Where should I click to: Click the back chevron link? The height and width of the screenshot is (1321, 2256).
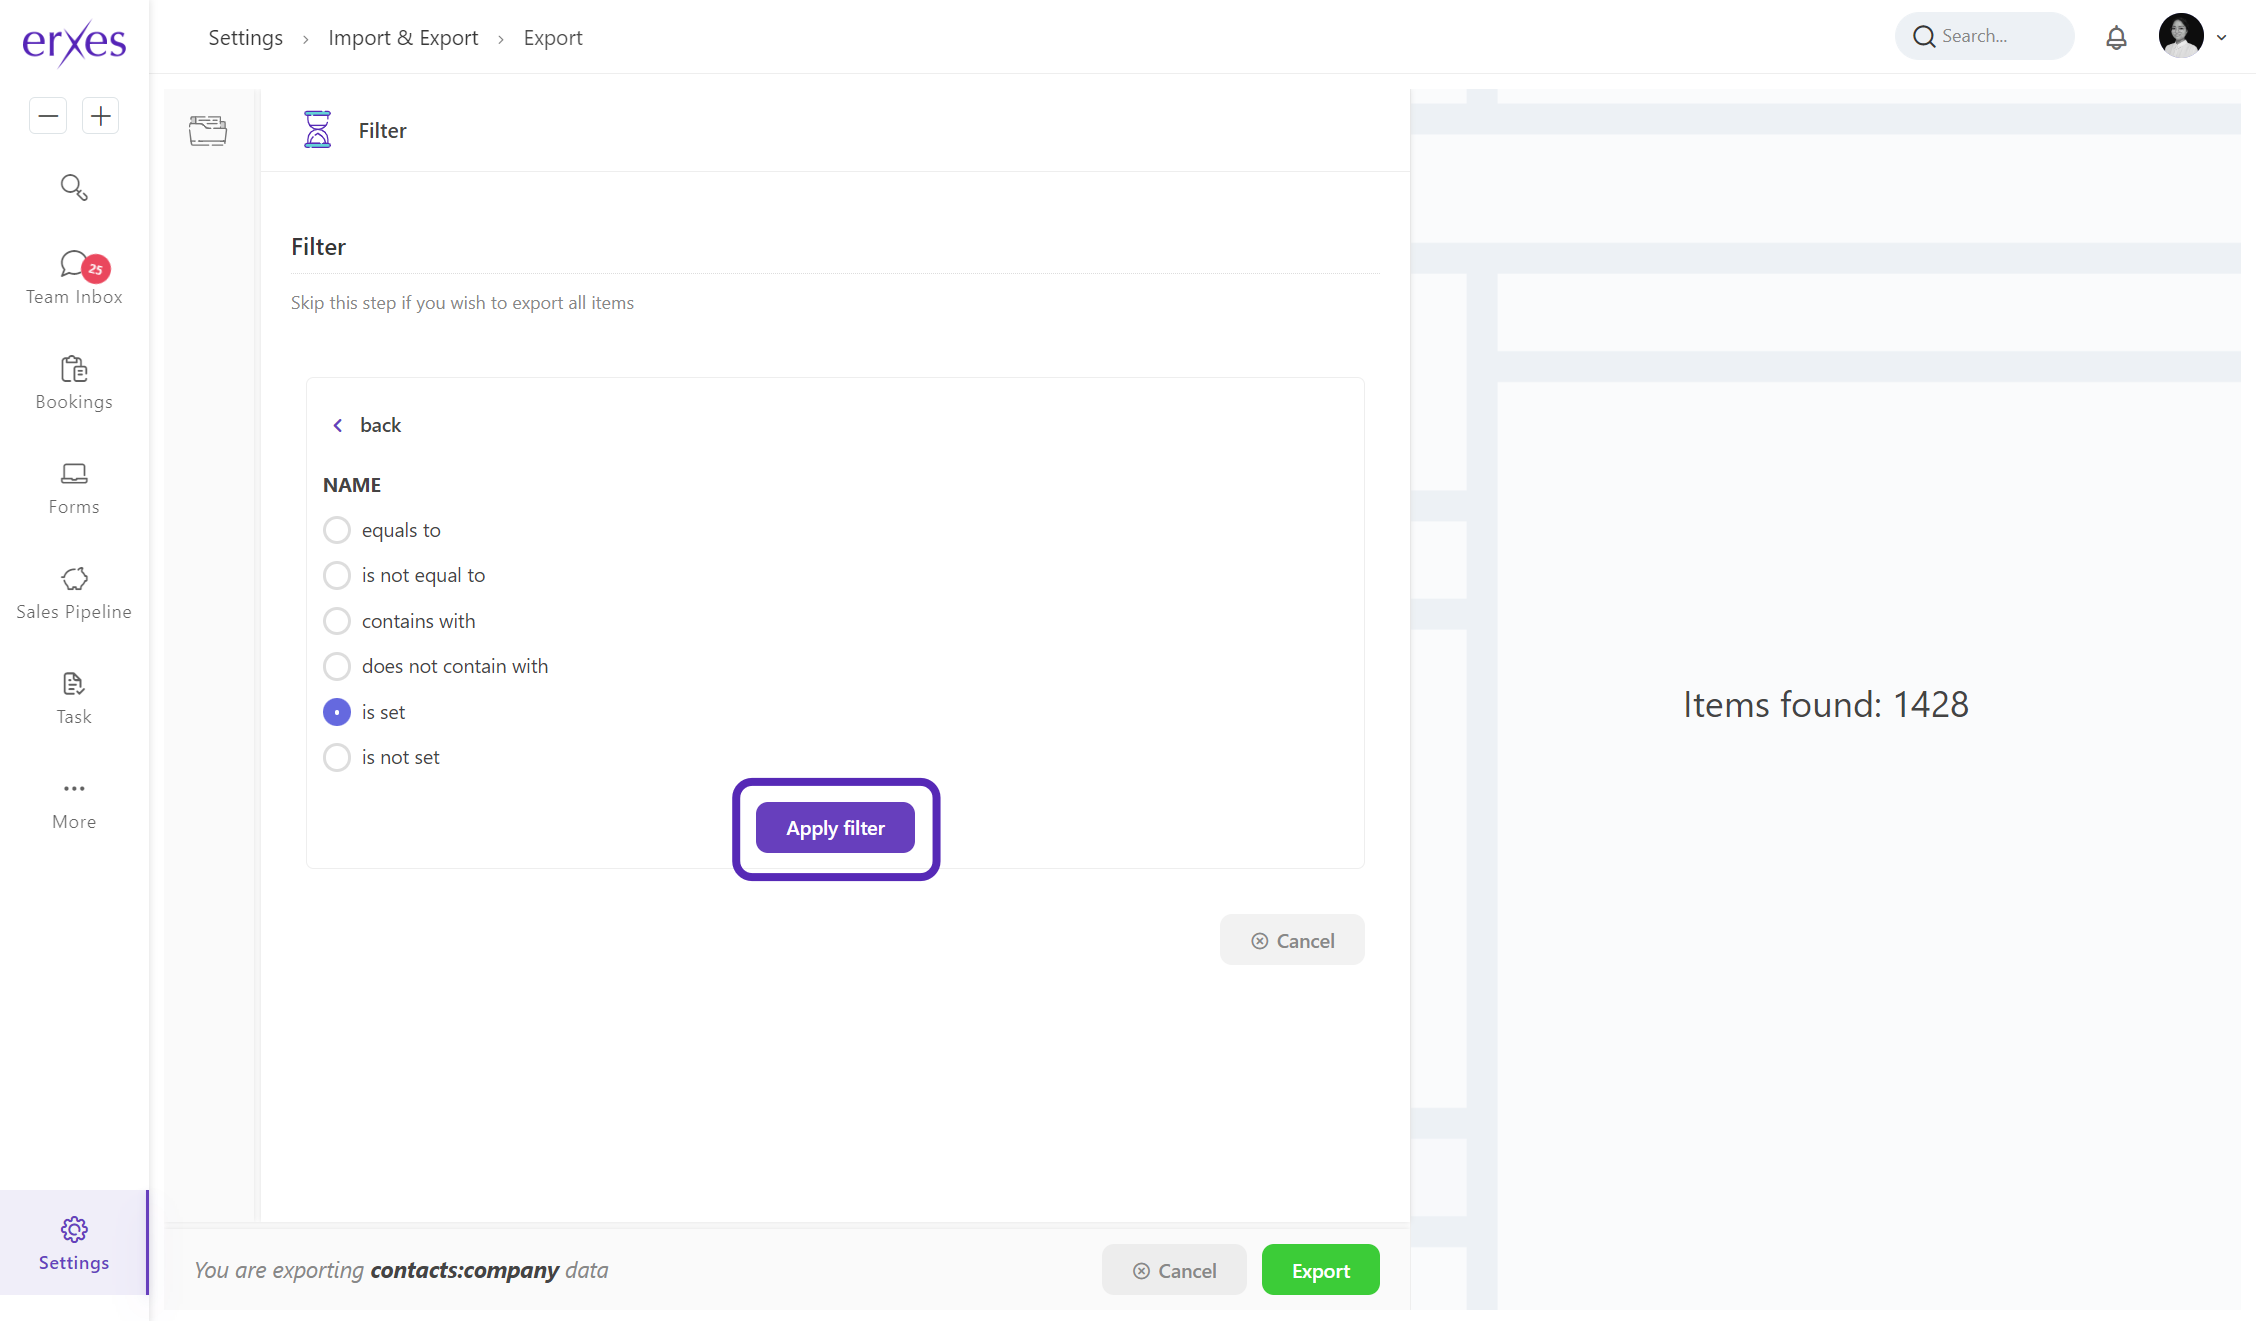[366, 425]
